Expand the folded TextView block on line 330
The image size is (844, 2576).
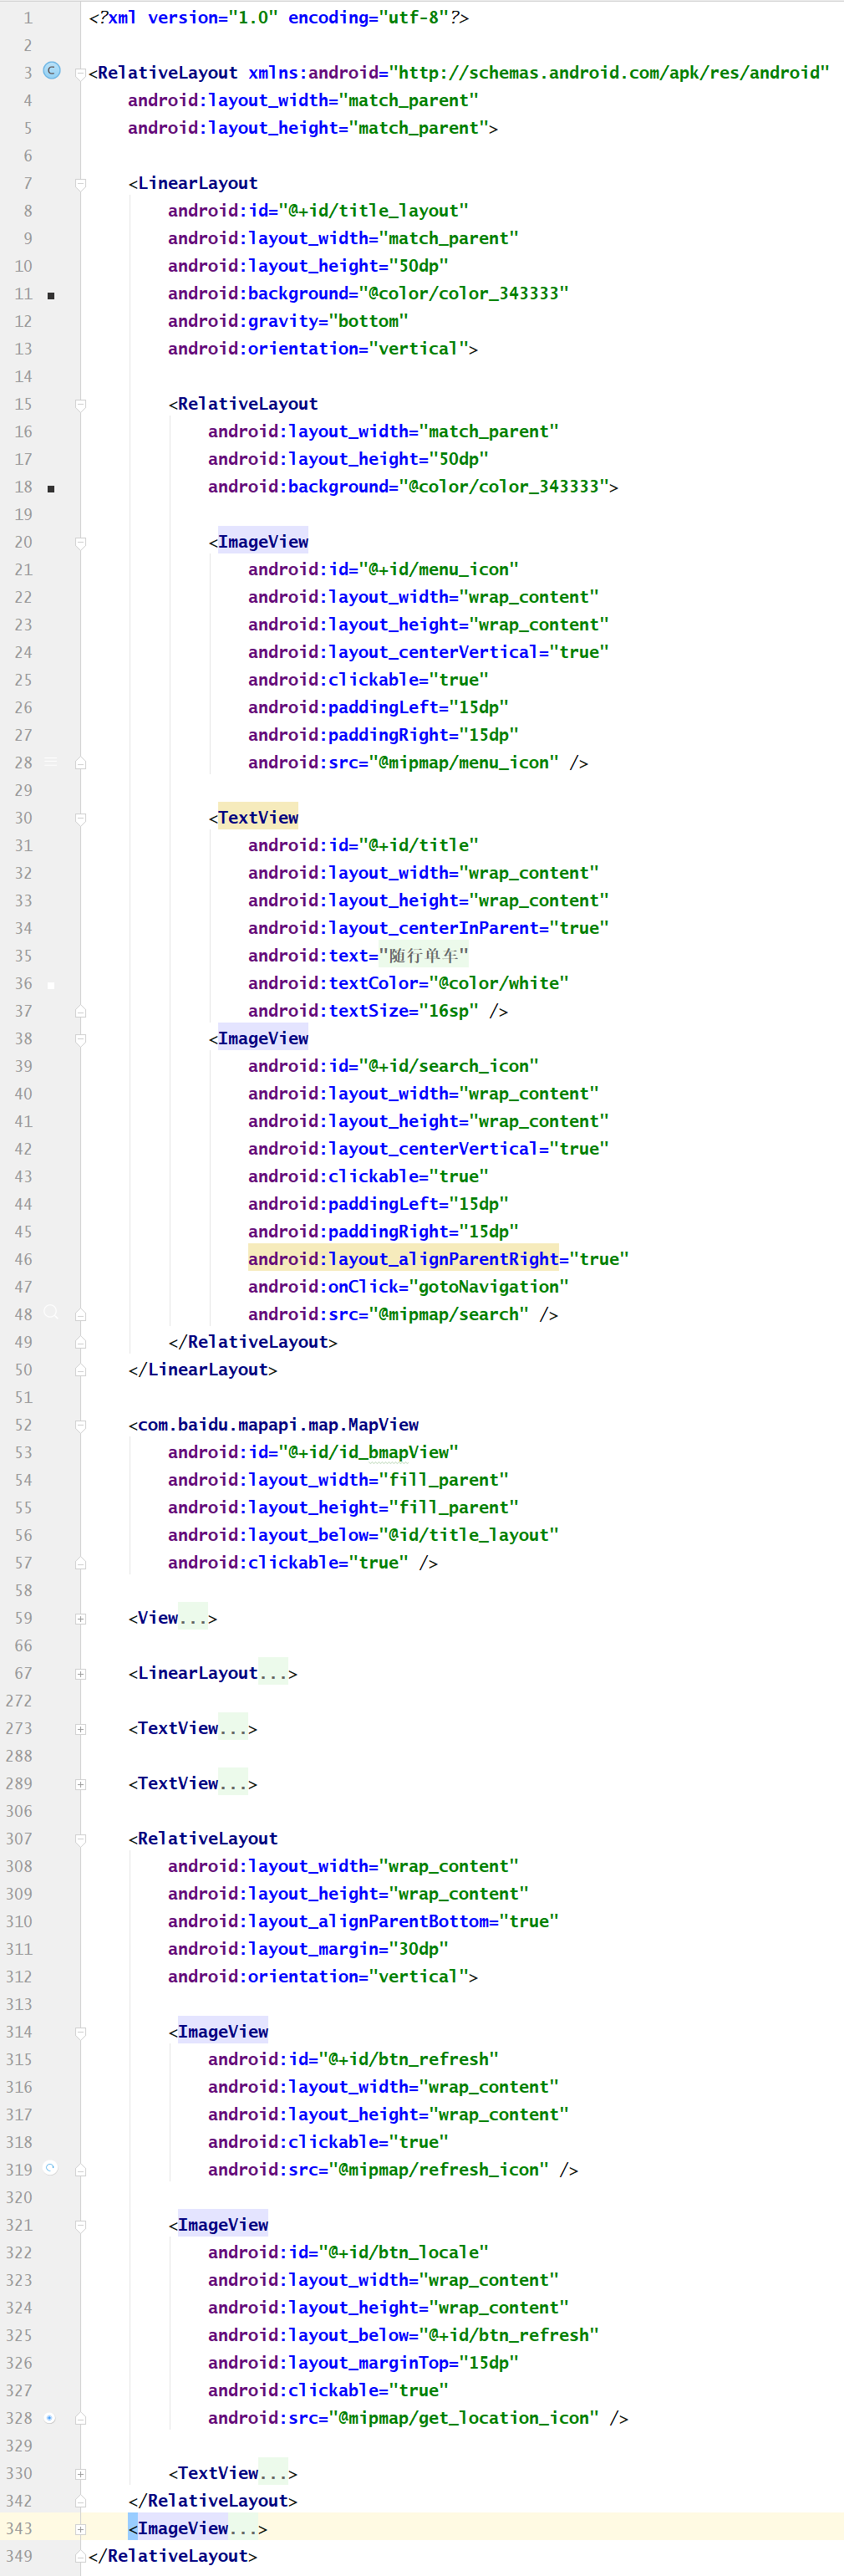point(81,2474)
